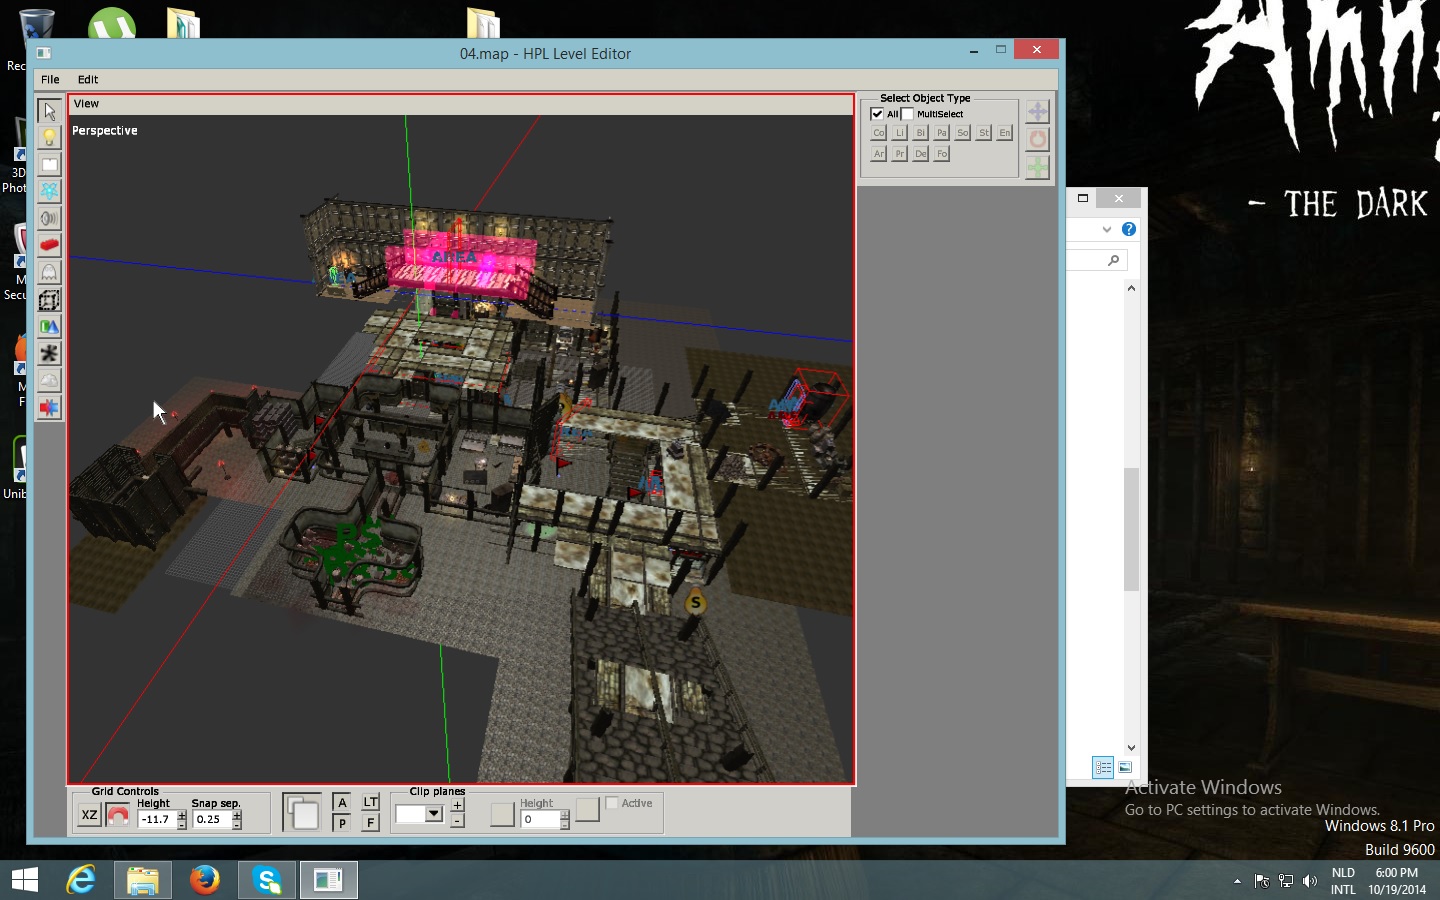The width and height of the screenshot is (1440, 900).
Task: Click the grid Height input field
Action: [x=156, y=819]
